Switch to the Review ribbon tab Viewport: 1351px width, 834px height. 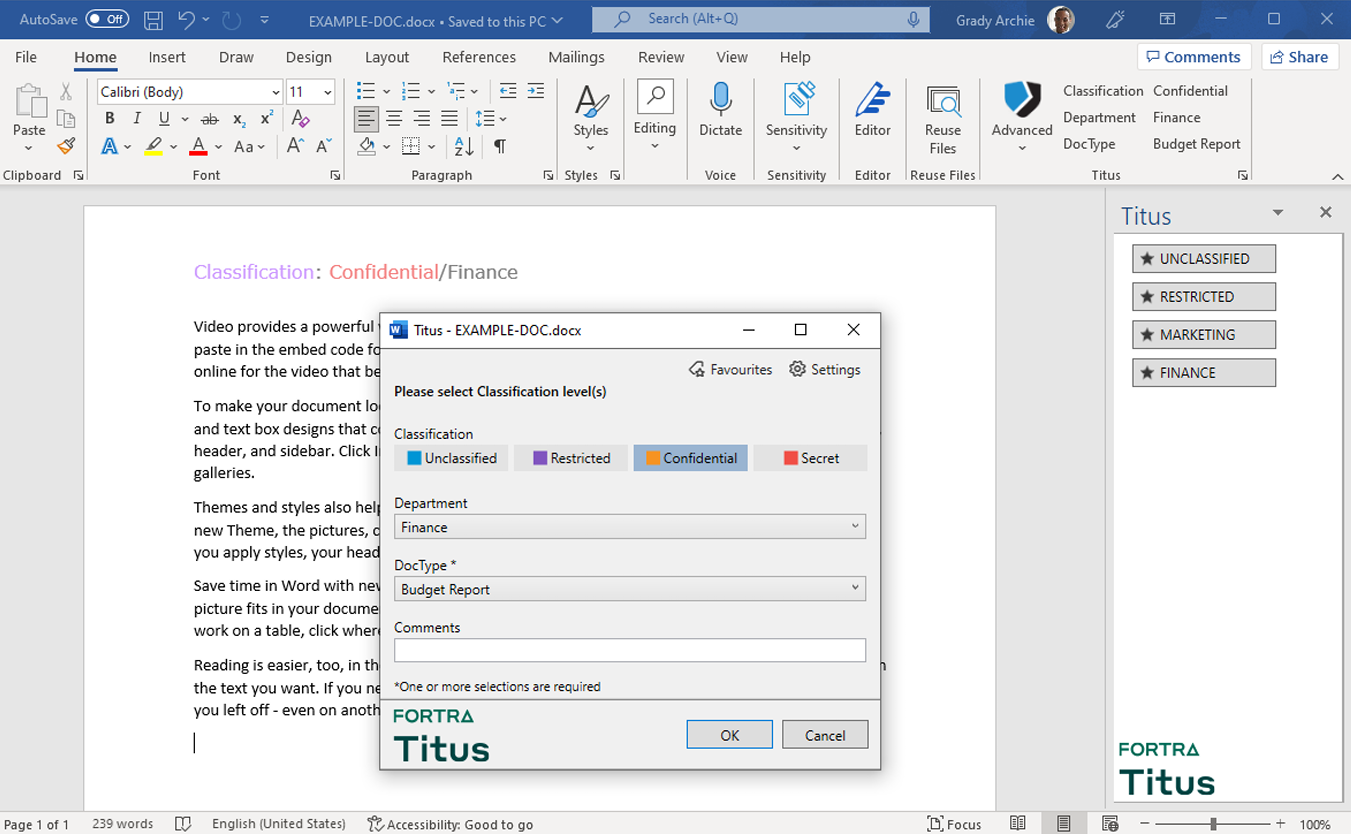click(x=660, y=57)
